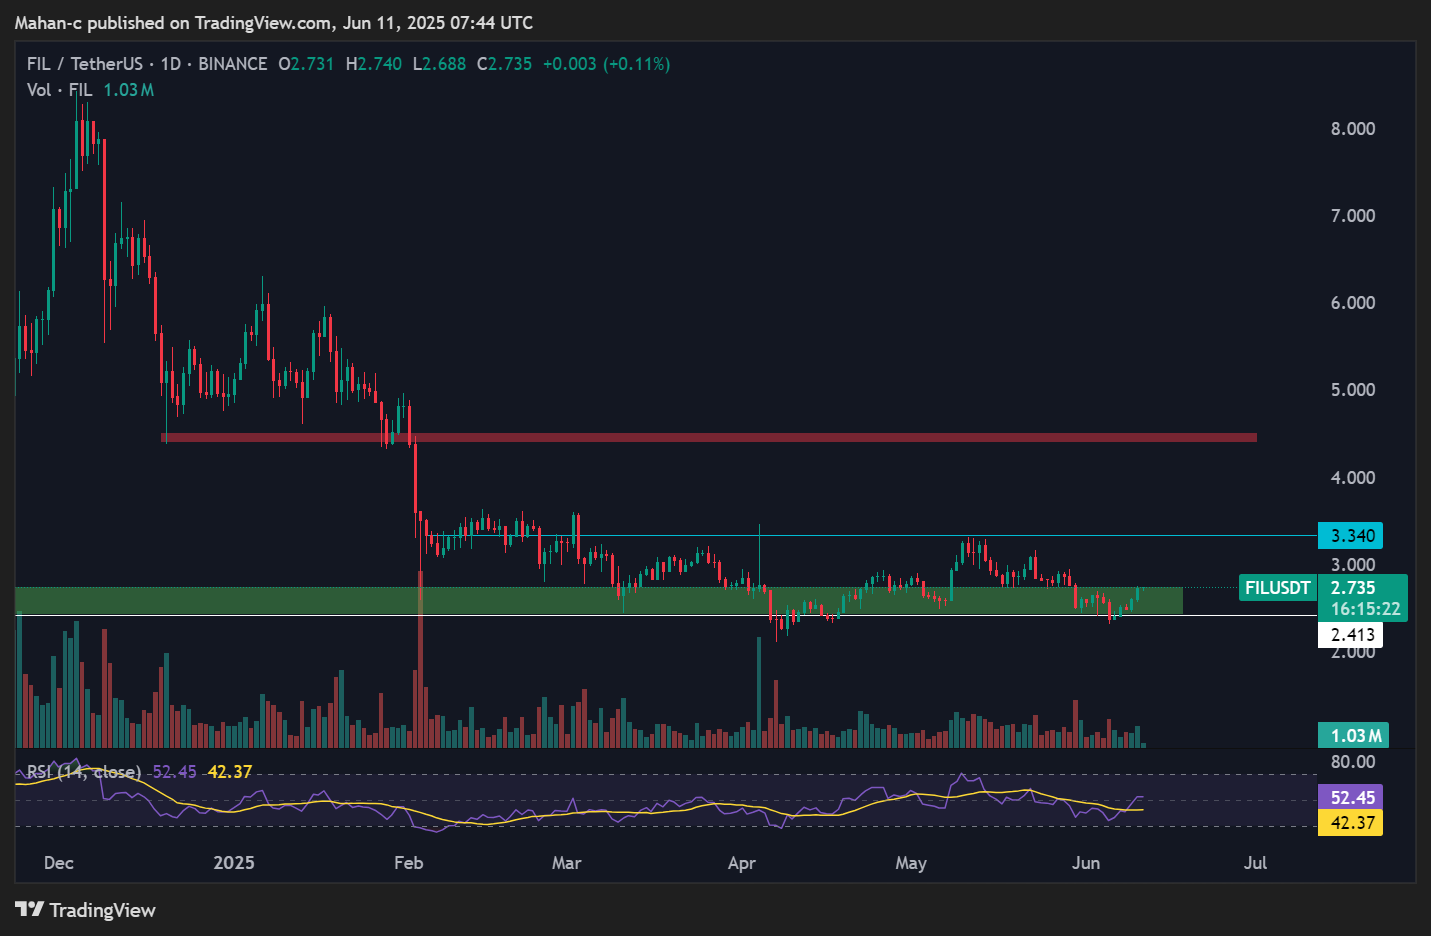Image resolution: width=1431 pixels, height=936 pixels.
Task: Click the yellow 42.37 RSI average tag
Action: coord(1351,823)
